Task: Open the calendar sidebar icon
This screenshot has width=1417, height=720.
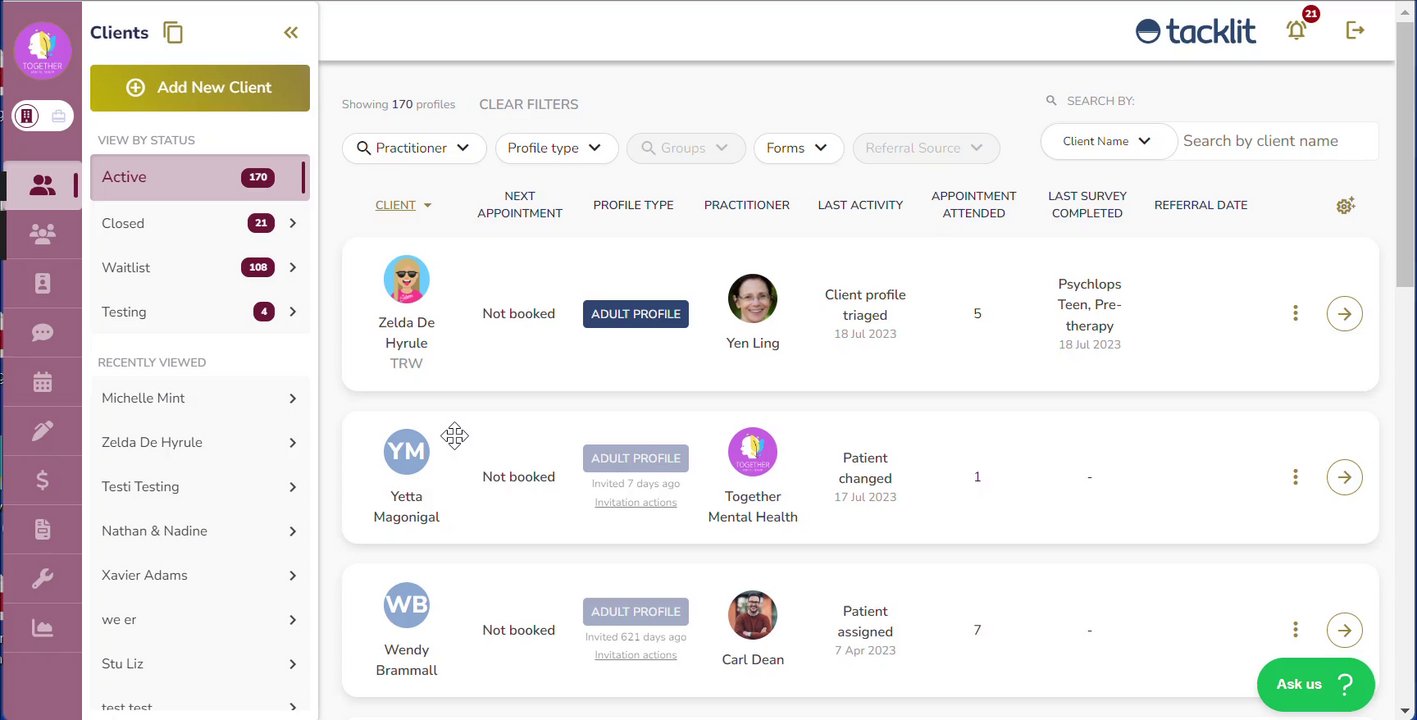Action: [42, 382]
